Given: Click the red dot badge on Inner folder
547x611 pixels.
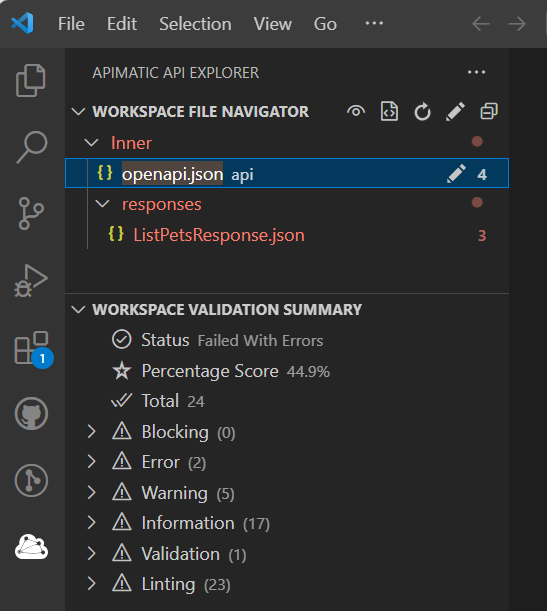Looking at the screenshot, I should click(x=477, y=141).
